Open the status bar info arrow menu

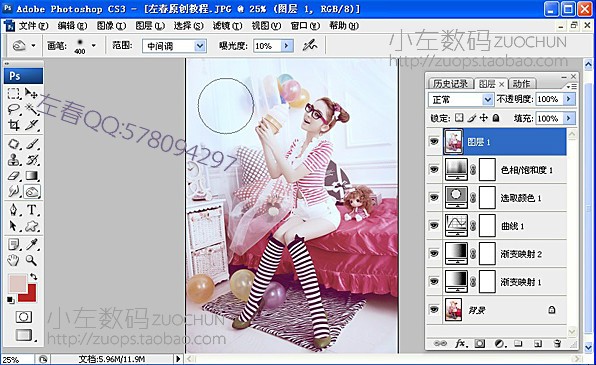coord(178,358)
